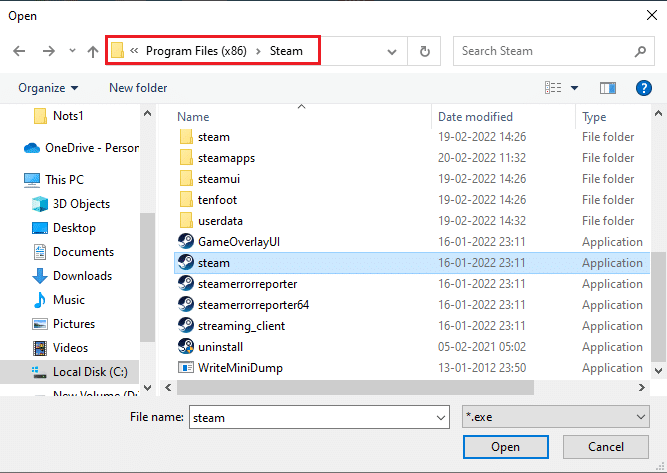This screenshot has width=667, height=473.
Task: Toggle the preview pane
Action: (x=608, y=88)
